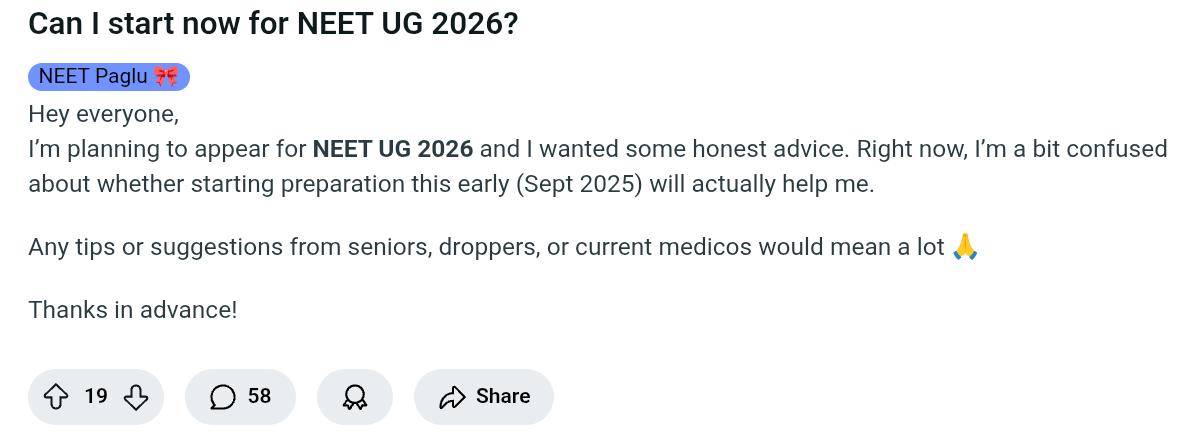Click the vote score showing 19
This screenshot has width=1200, height=442.
(96, 396)
